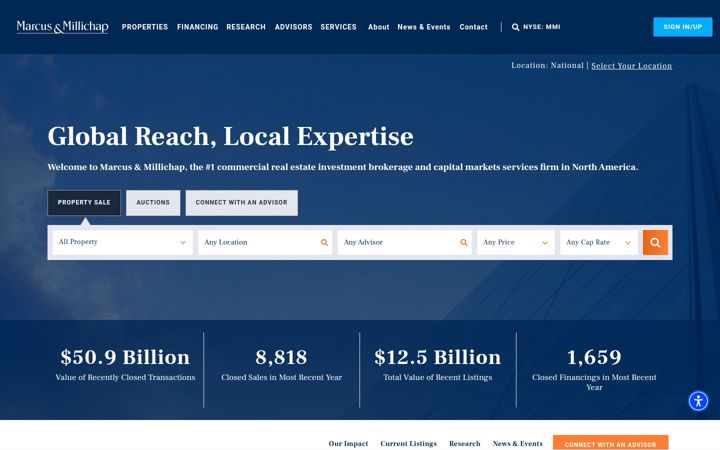The height and width of the screenshot is (450, 720).
Task: Click the Location: National text
Action: coord(547,66)
